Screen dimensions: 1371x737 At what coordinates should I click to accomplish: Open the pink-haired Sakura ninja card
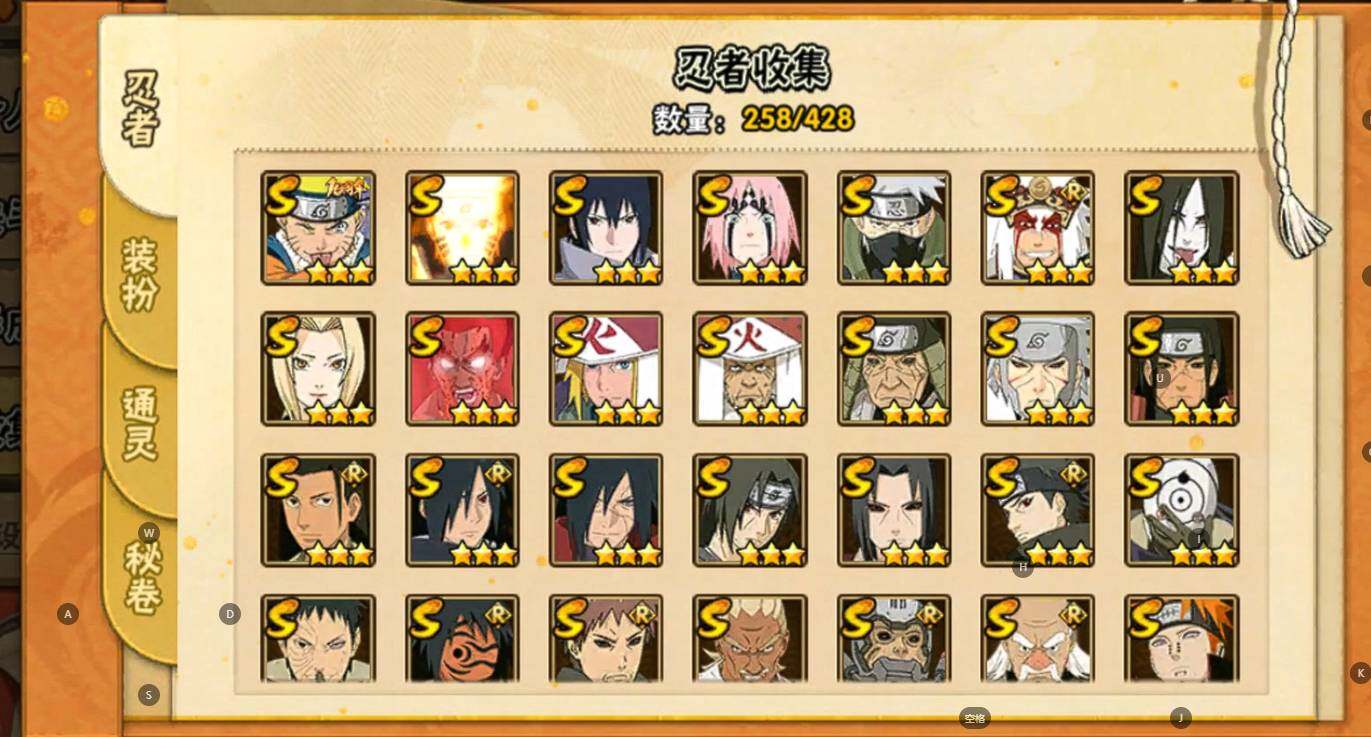coord(750,228)
